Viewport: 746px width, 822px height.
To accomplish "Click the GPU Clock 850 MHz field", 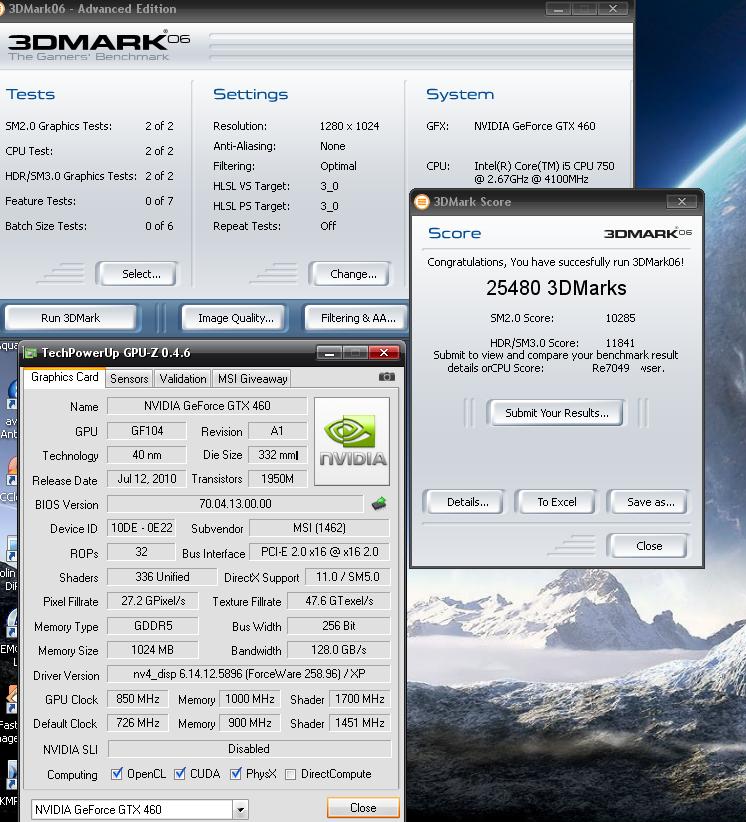I will click(137, 699).
